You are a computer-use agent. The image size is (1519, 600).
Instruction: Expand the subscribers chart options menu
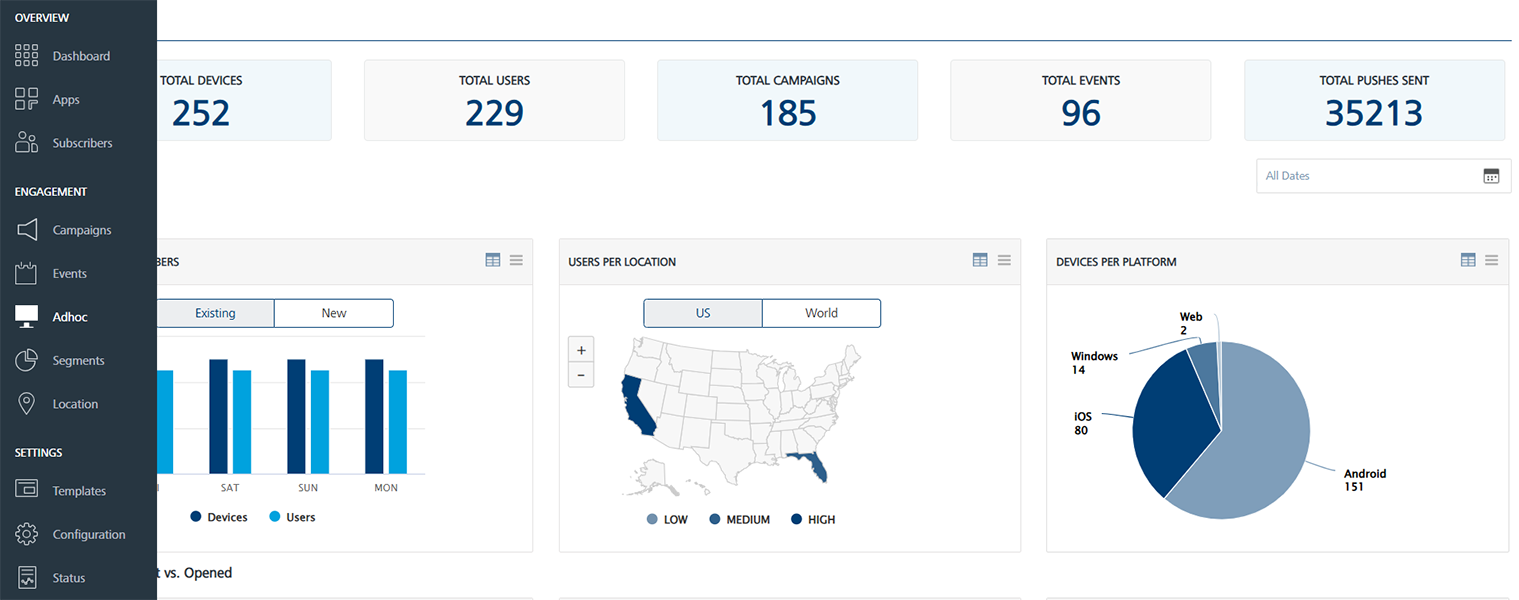click(x=516, y=261)
